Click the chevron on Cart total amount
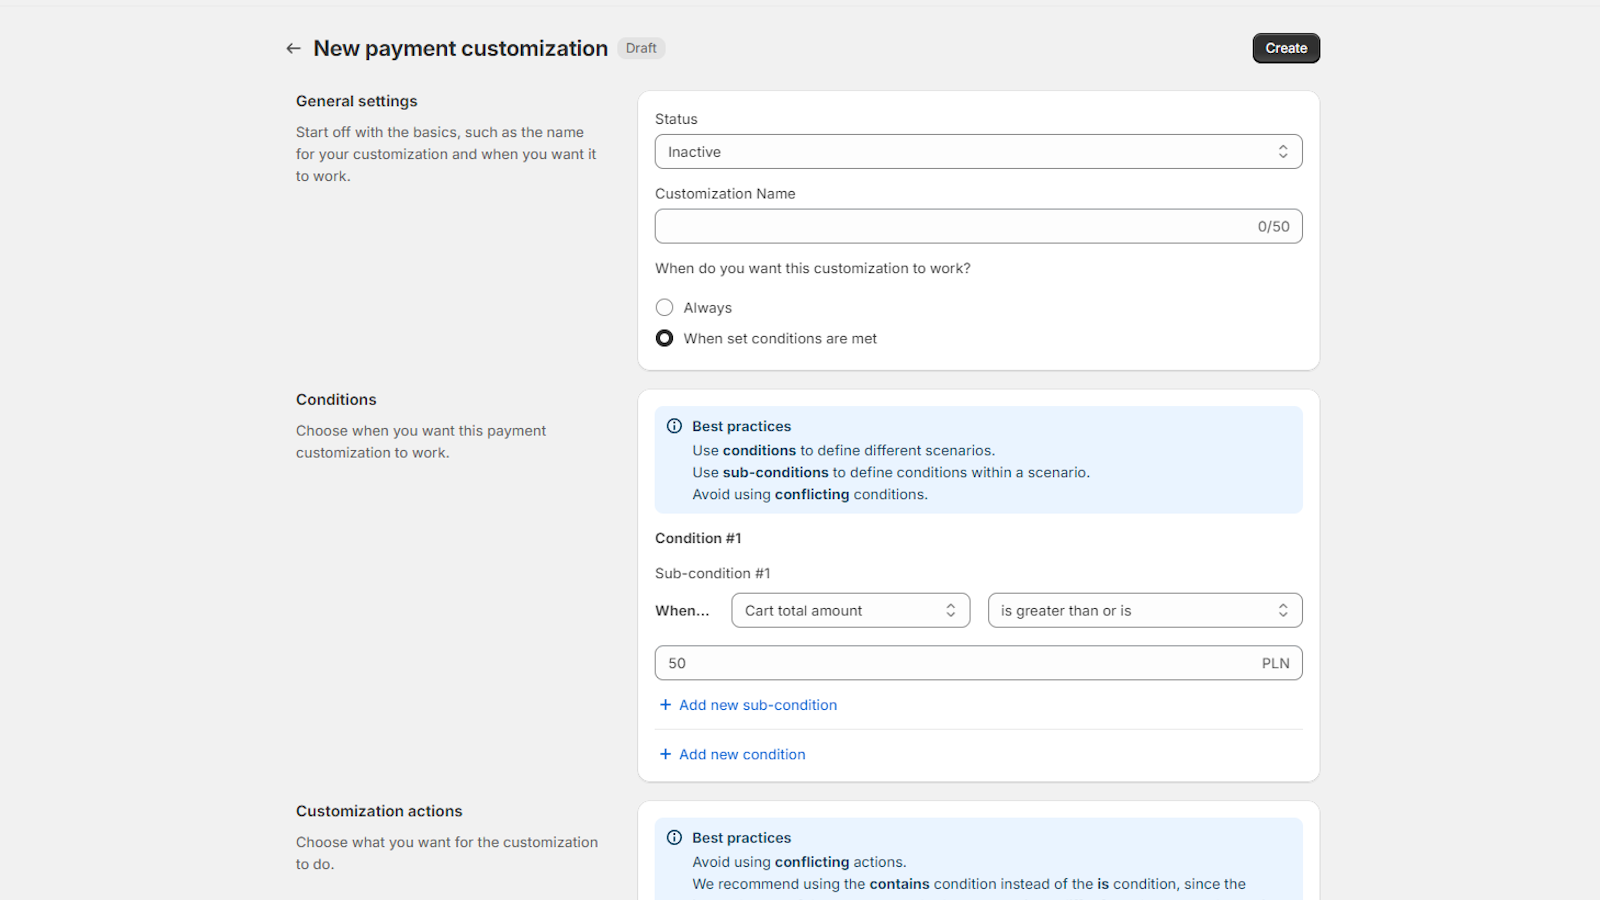This screenshot has height=900, width=1600. 950,610
